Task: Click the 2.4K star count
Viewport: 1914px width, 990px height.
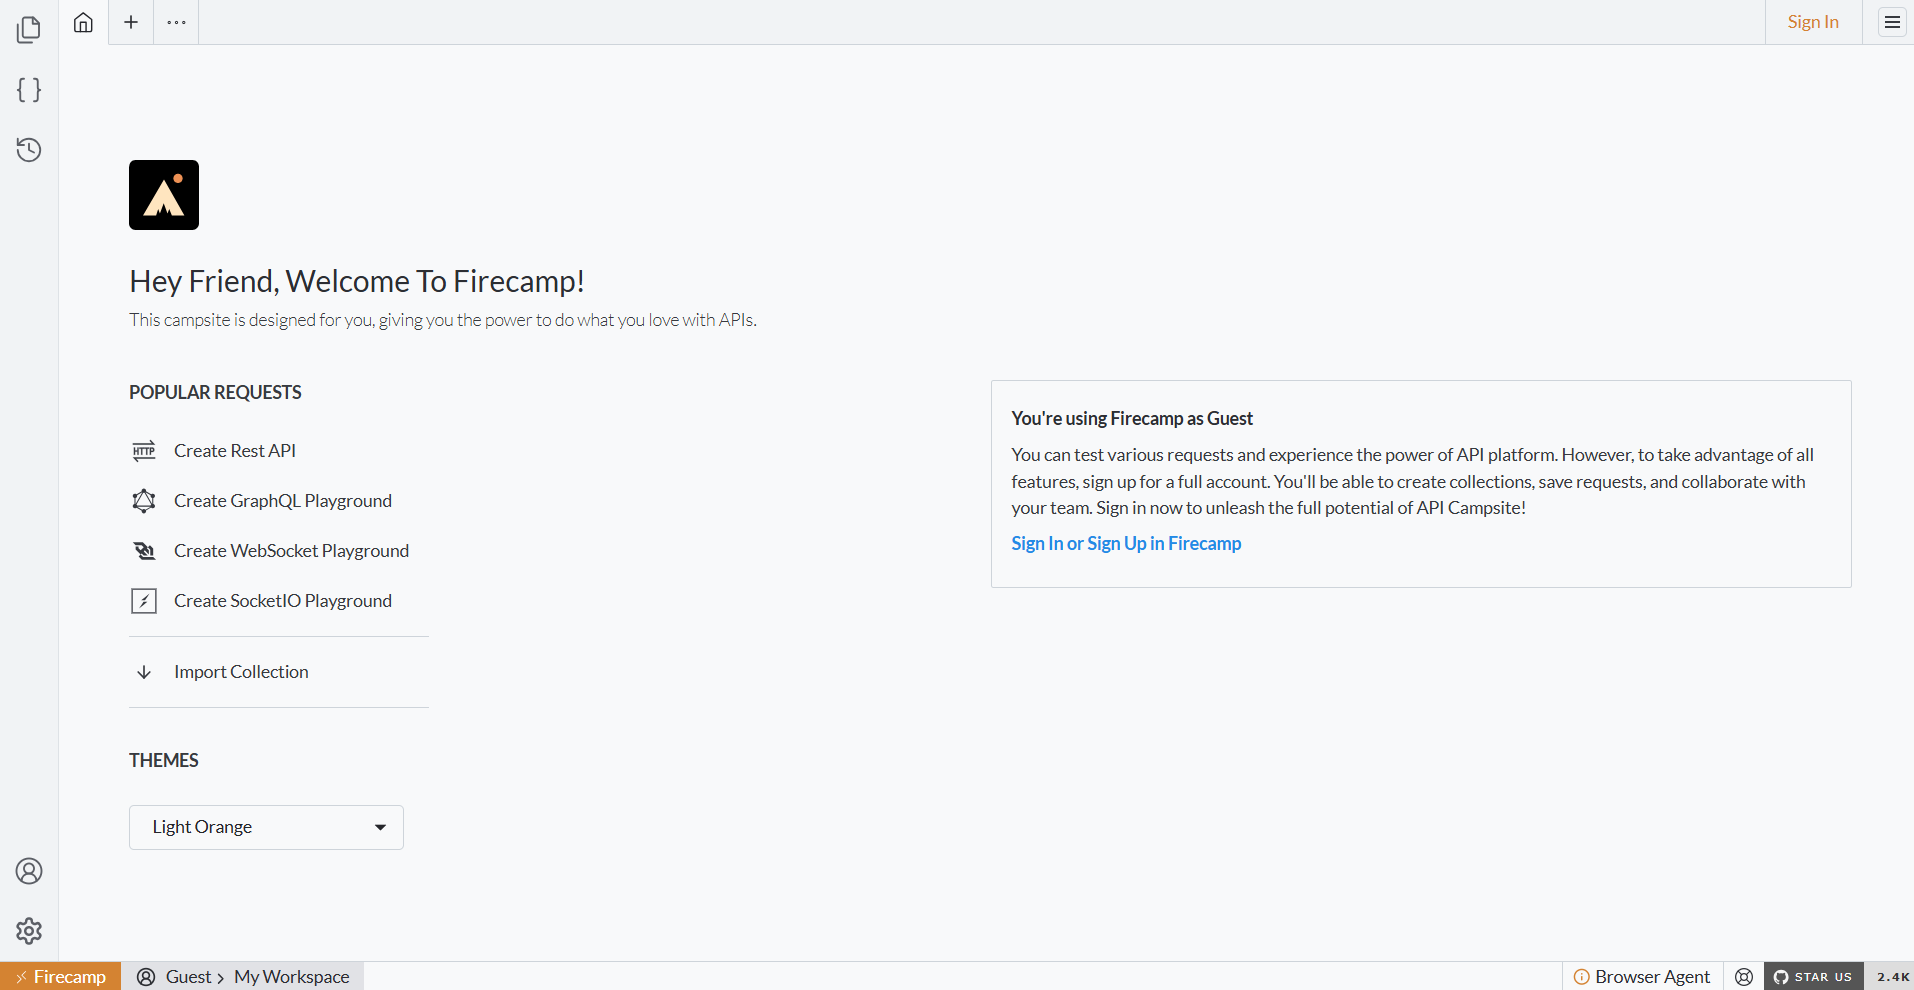Action: pyautogui.click(x=1892, y=977)
